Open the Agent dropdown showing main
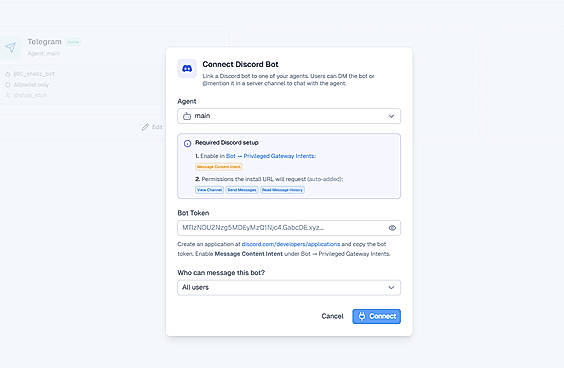The width and height of the screenshot is (564, 368). point(289,116)
